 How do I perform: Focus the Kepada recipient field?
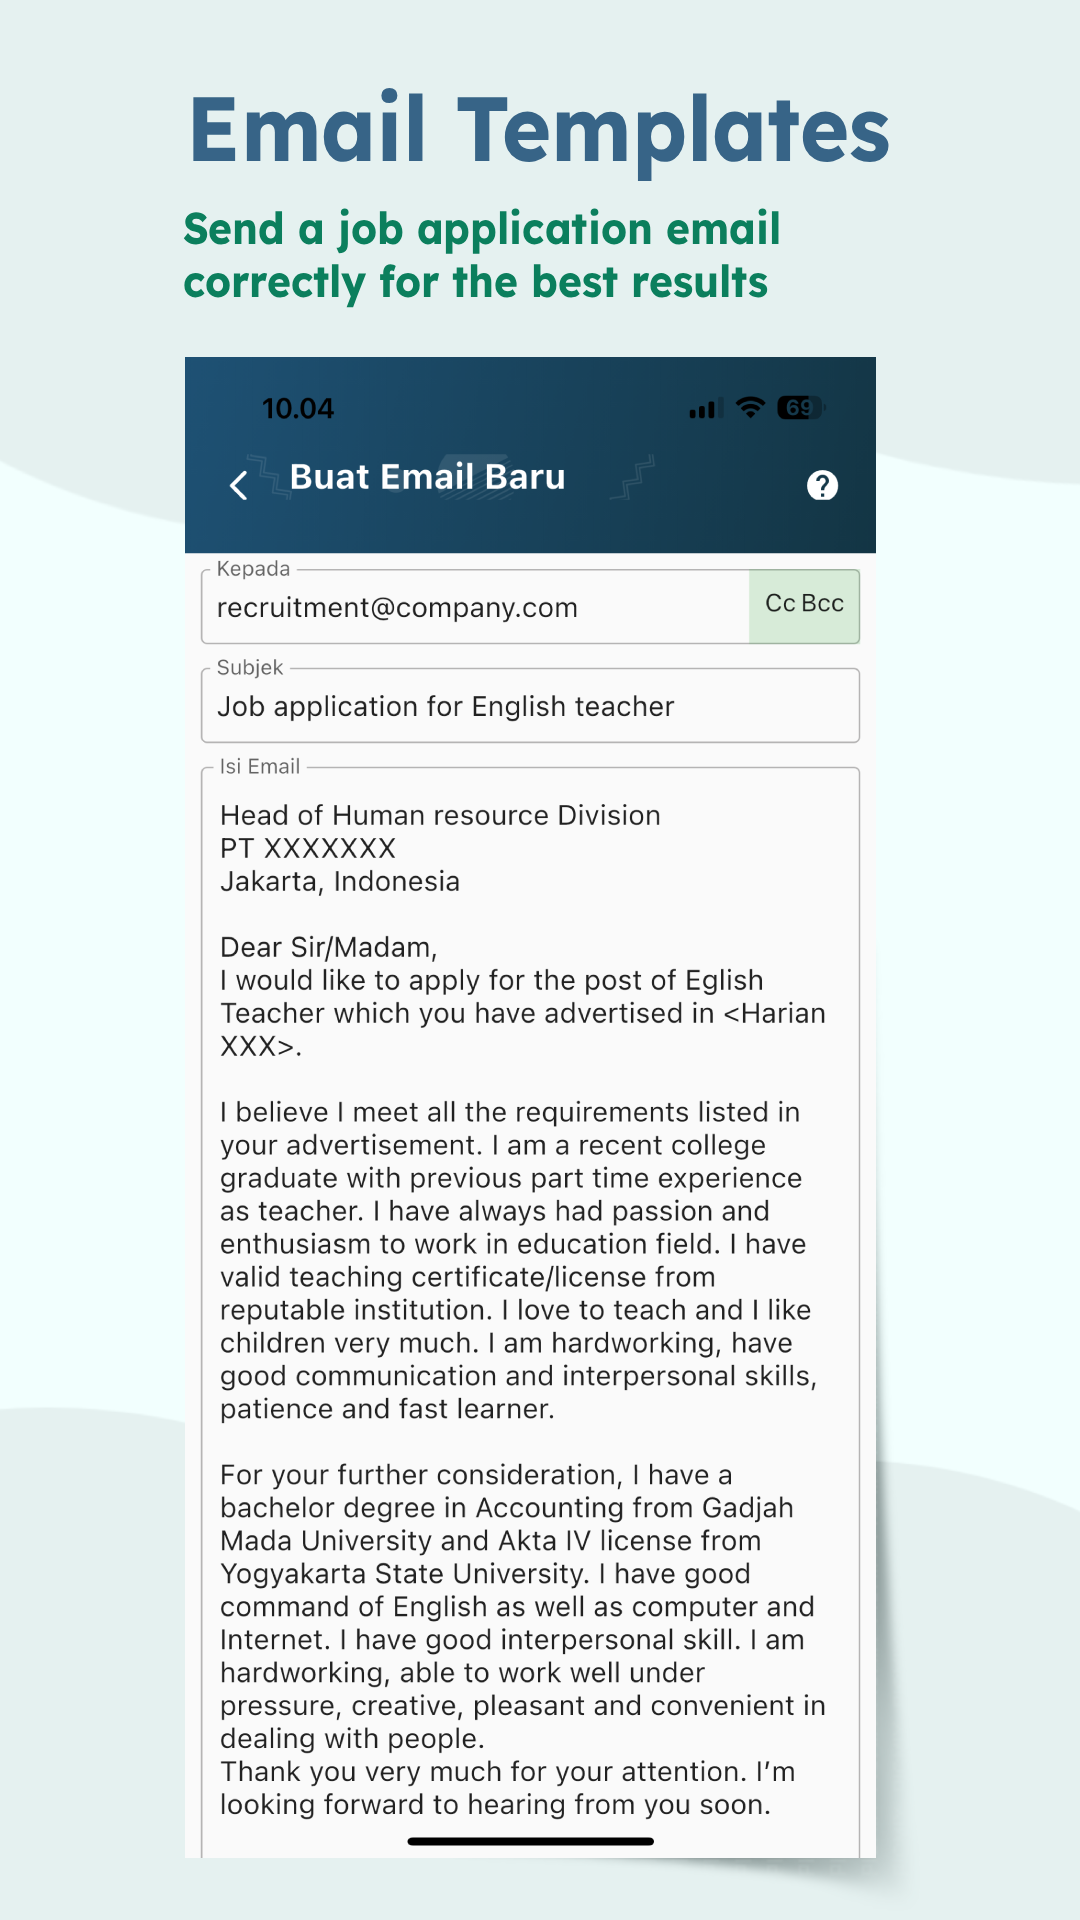coord(475,608)
